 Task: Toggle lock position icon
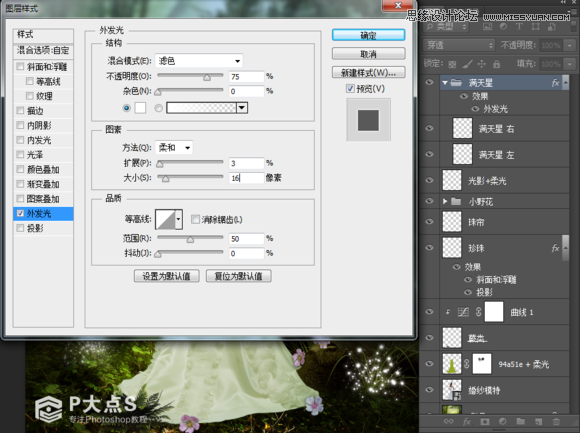coord(482,64)
